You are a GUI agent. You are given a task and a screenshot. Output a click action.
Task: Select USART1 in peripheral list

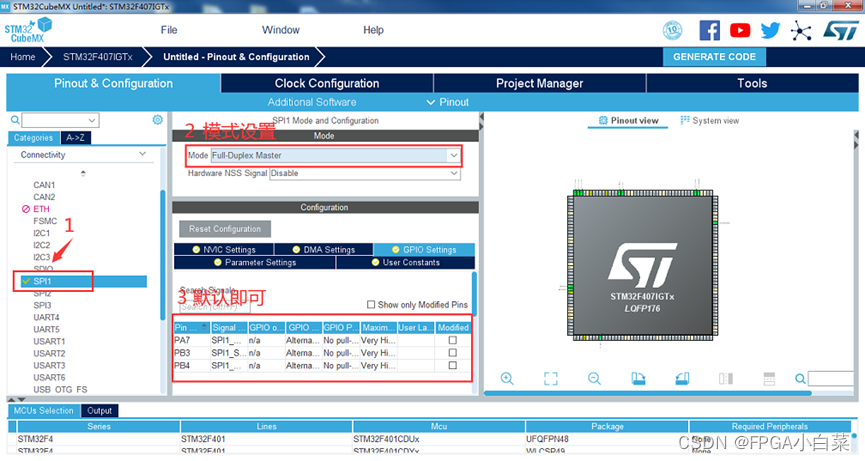point(49,341)
